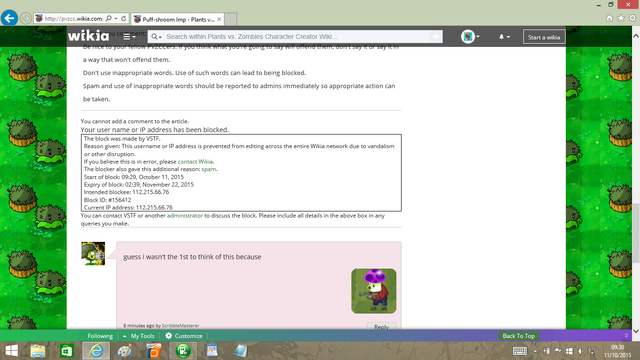Focus the wiki search input field

point(296,36)
